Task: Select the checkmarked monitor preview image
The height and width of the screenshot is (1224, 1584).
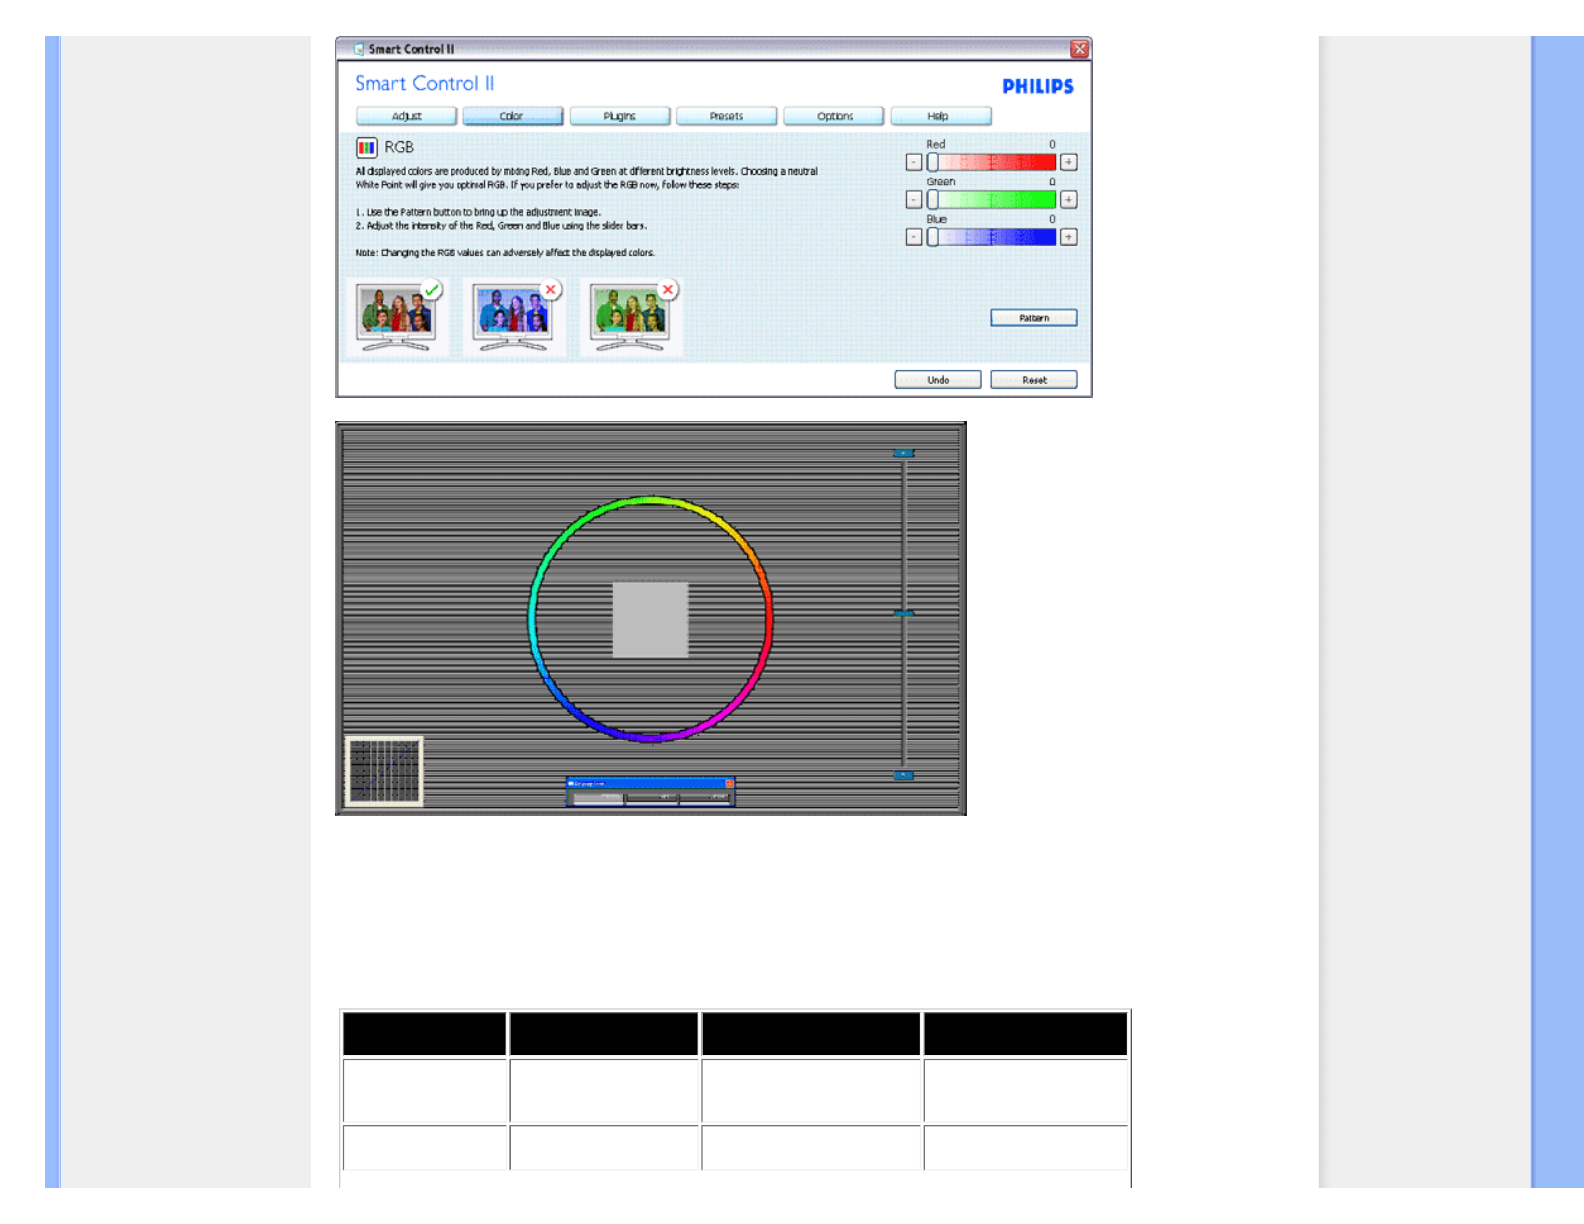Action: [x=397, y=317]
